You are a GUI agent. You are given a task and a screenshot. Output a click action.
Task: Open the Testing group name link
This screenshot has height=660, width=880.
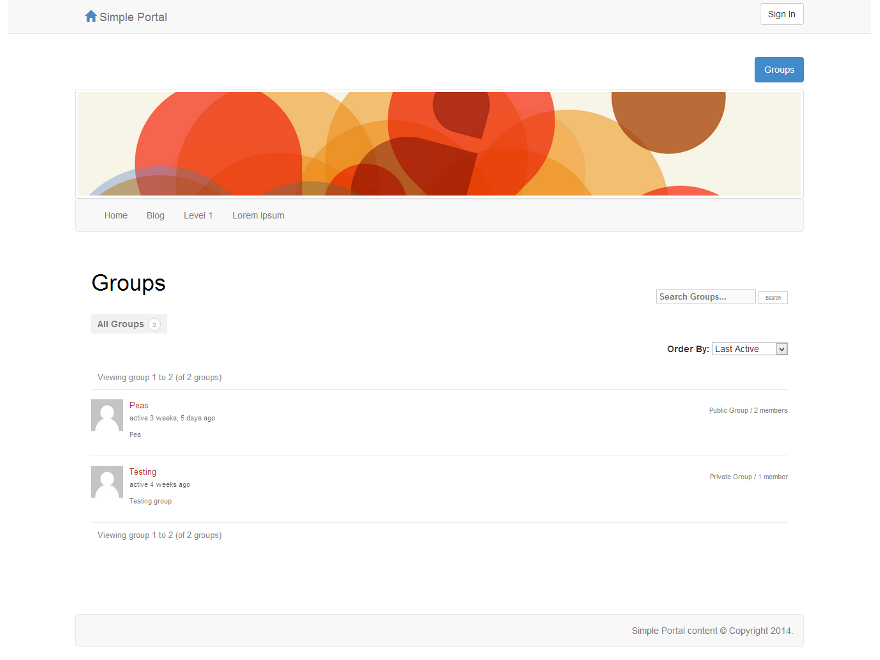click(142, 472)
